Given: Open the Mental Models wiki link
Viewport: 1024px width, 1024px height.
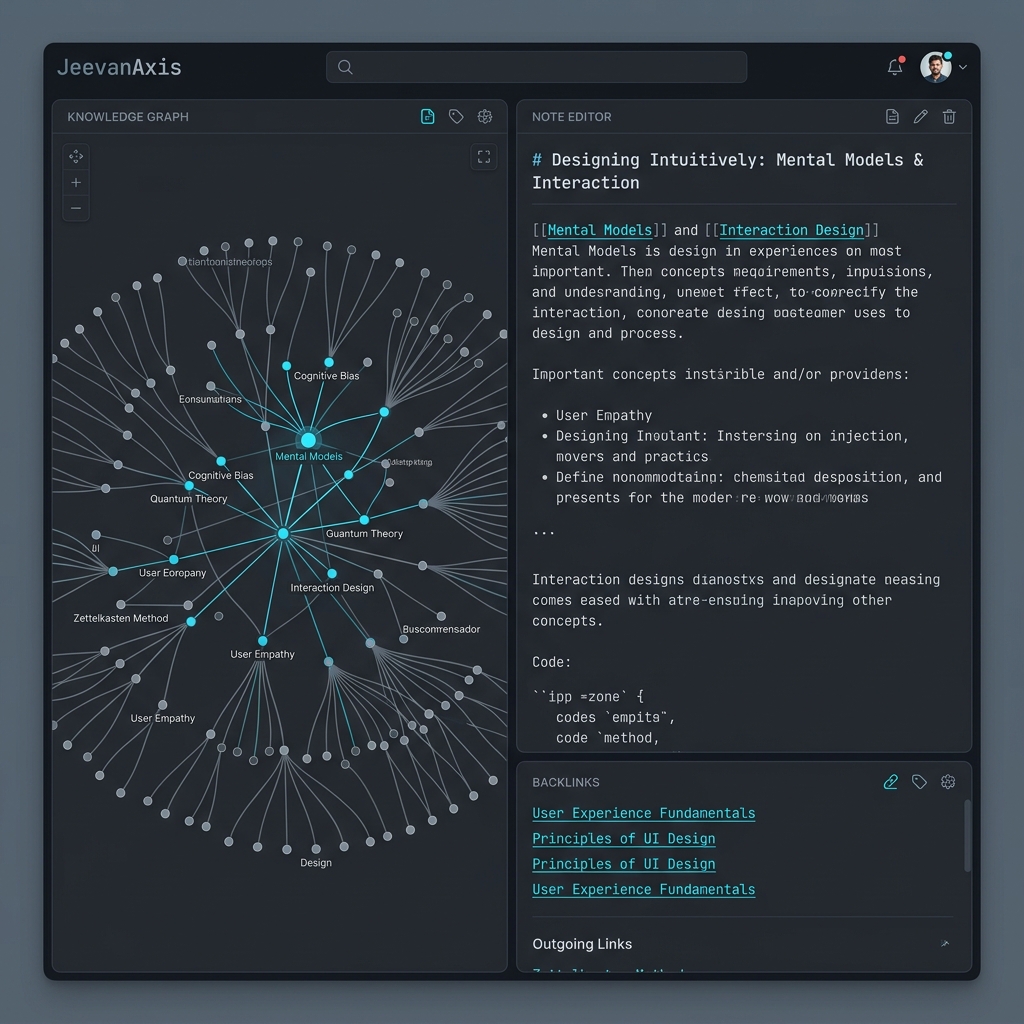Looking at the screenshot, I should click(x=600, y=230).
